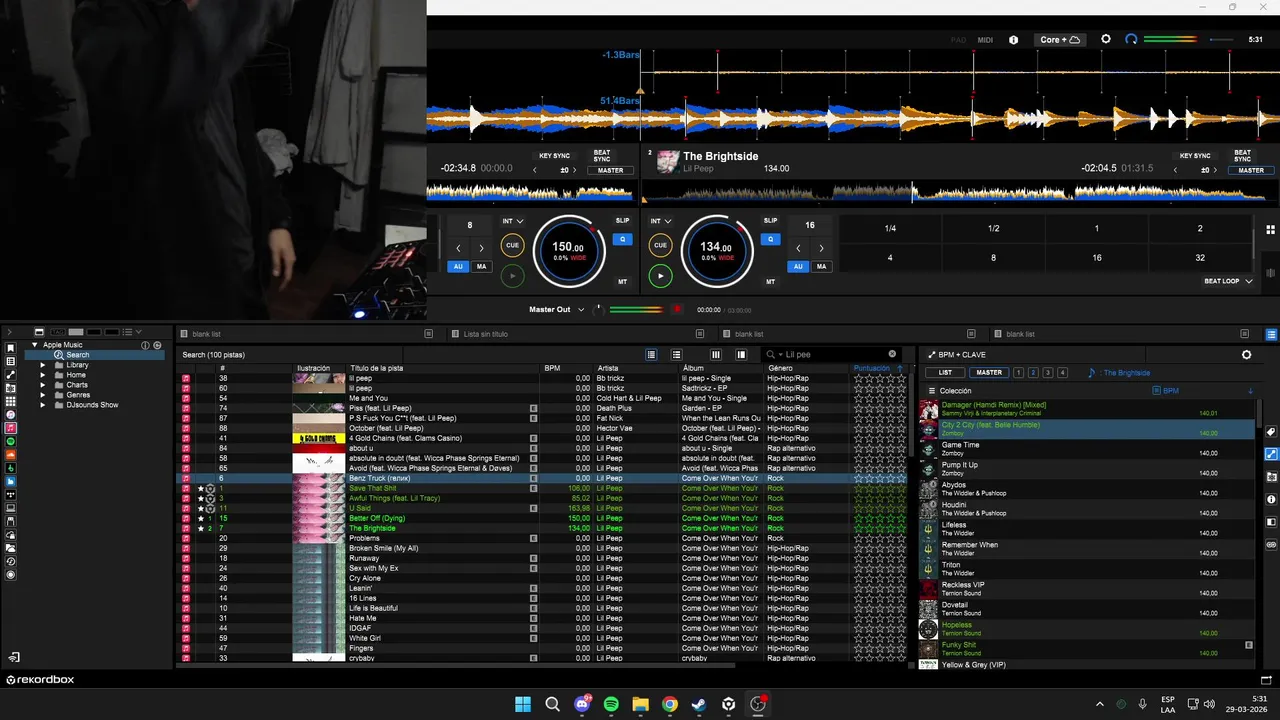Open the Home folder
The height and width of the screenshot is (720, 1280).
76,375
